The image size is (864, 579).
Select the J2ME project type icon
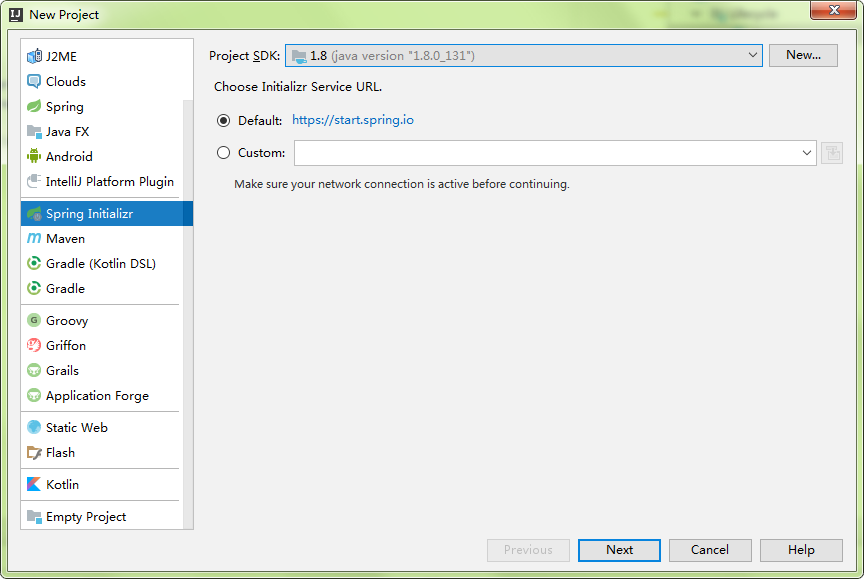[34, 56]
